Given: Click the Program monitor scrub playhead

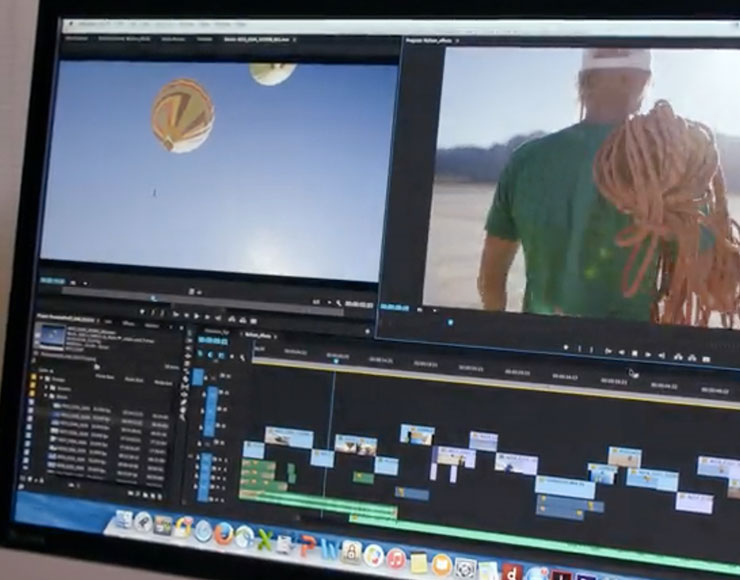Looking at the screenshot, I should pos(450,322).
